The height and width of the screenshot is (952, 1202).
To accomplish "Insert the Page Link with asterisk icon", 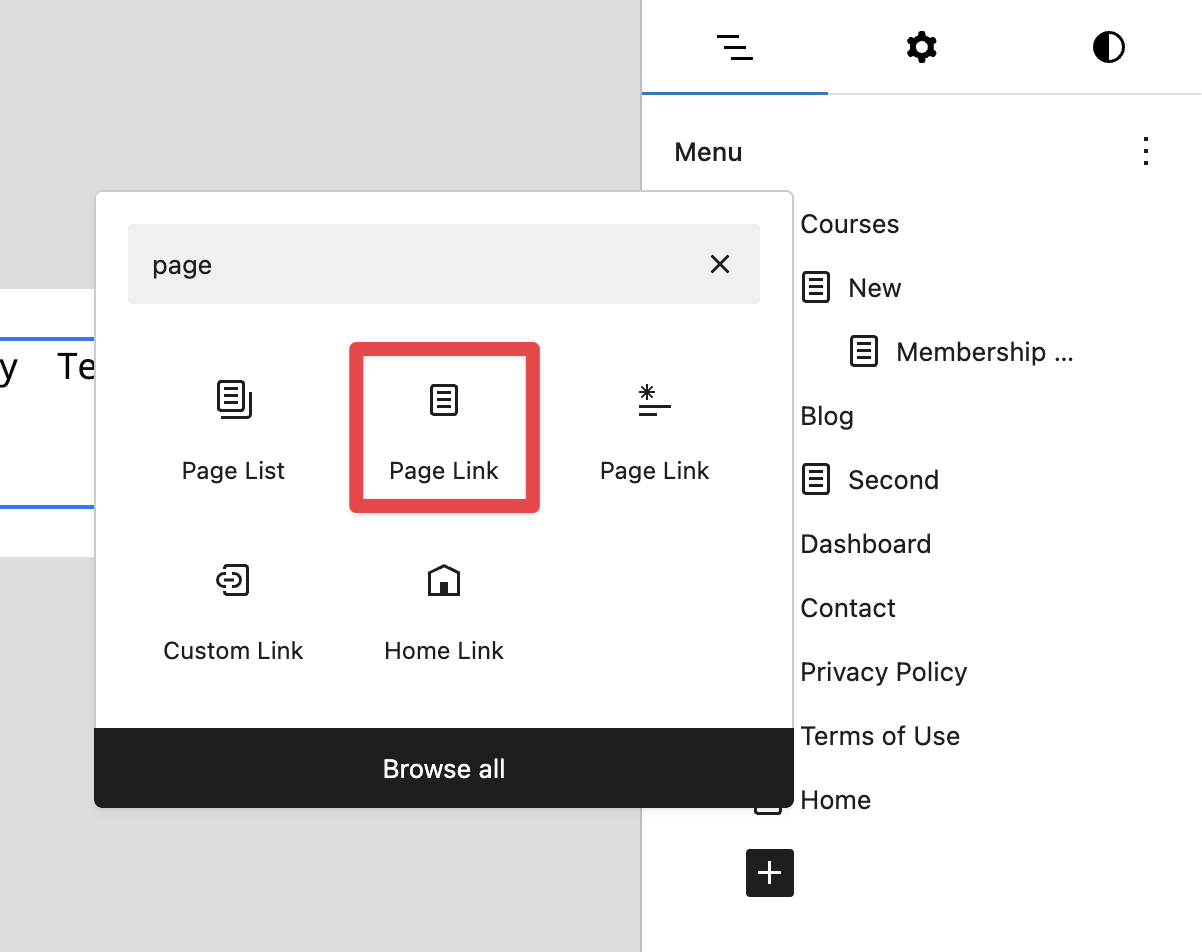I will (x=654, y=430).
